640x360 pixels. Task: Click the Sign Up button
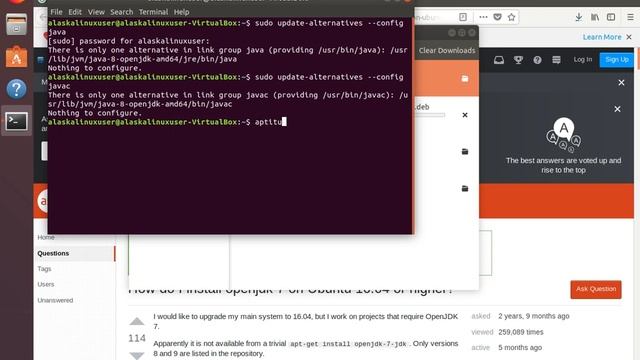tap(617, 60)
